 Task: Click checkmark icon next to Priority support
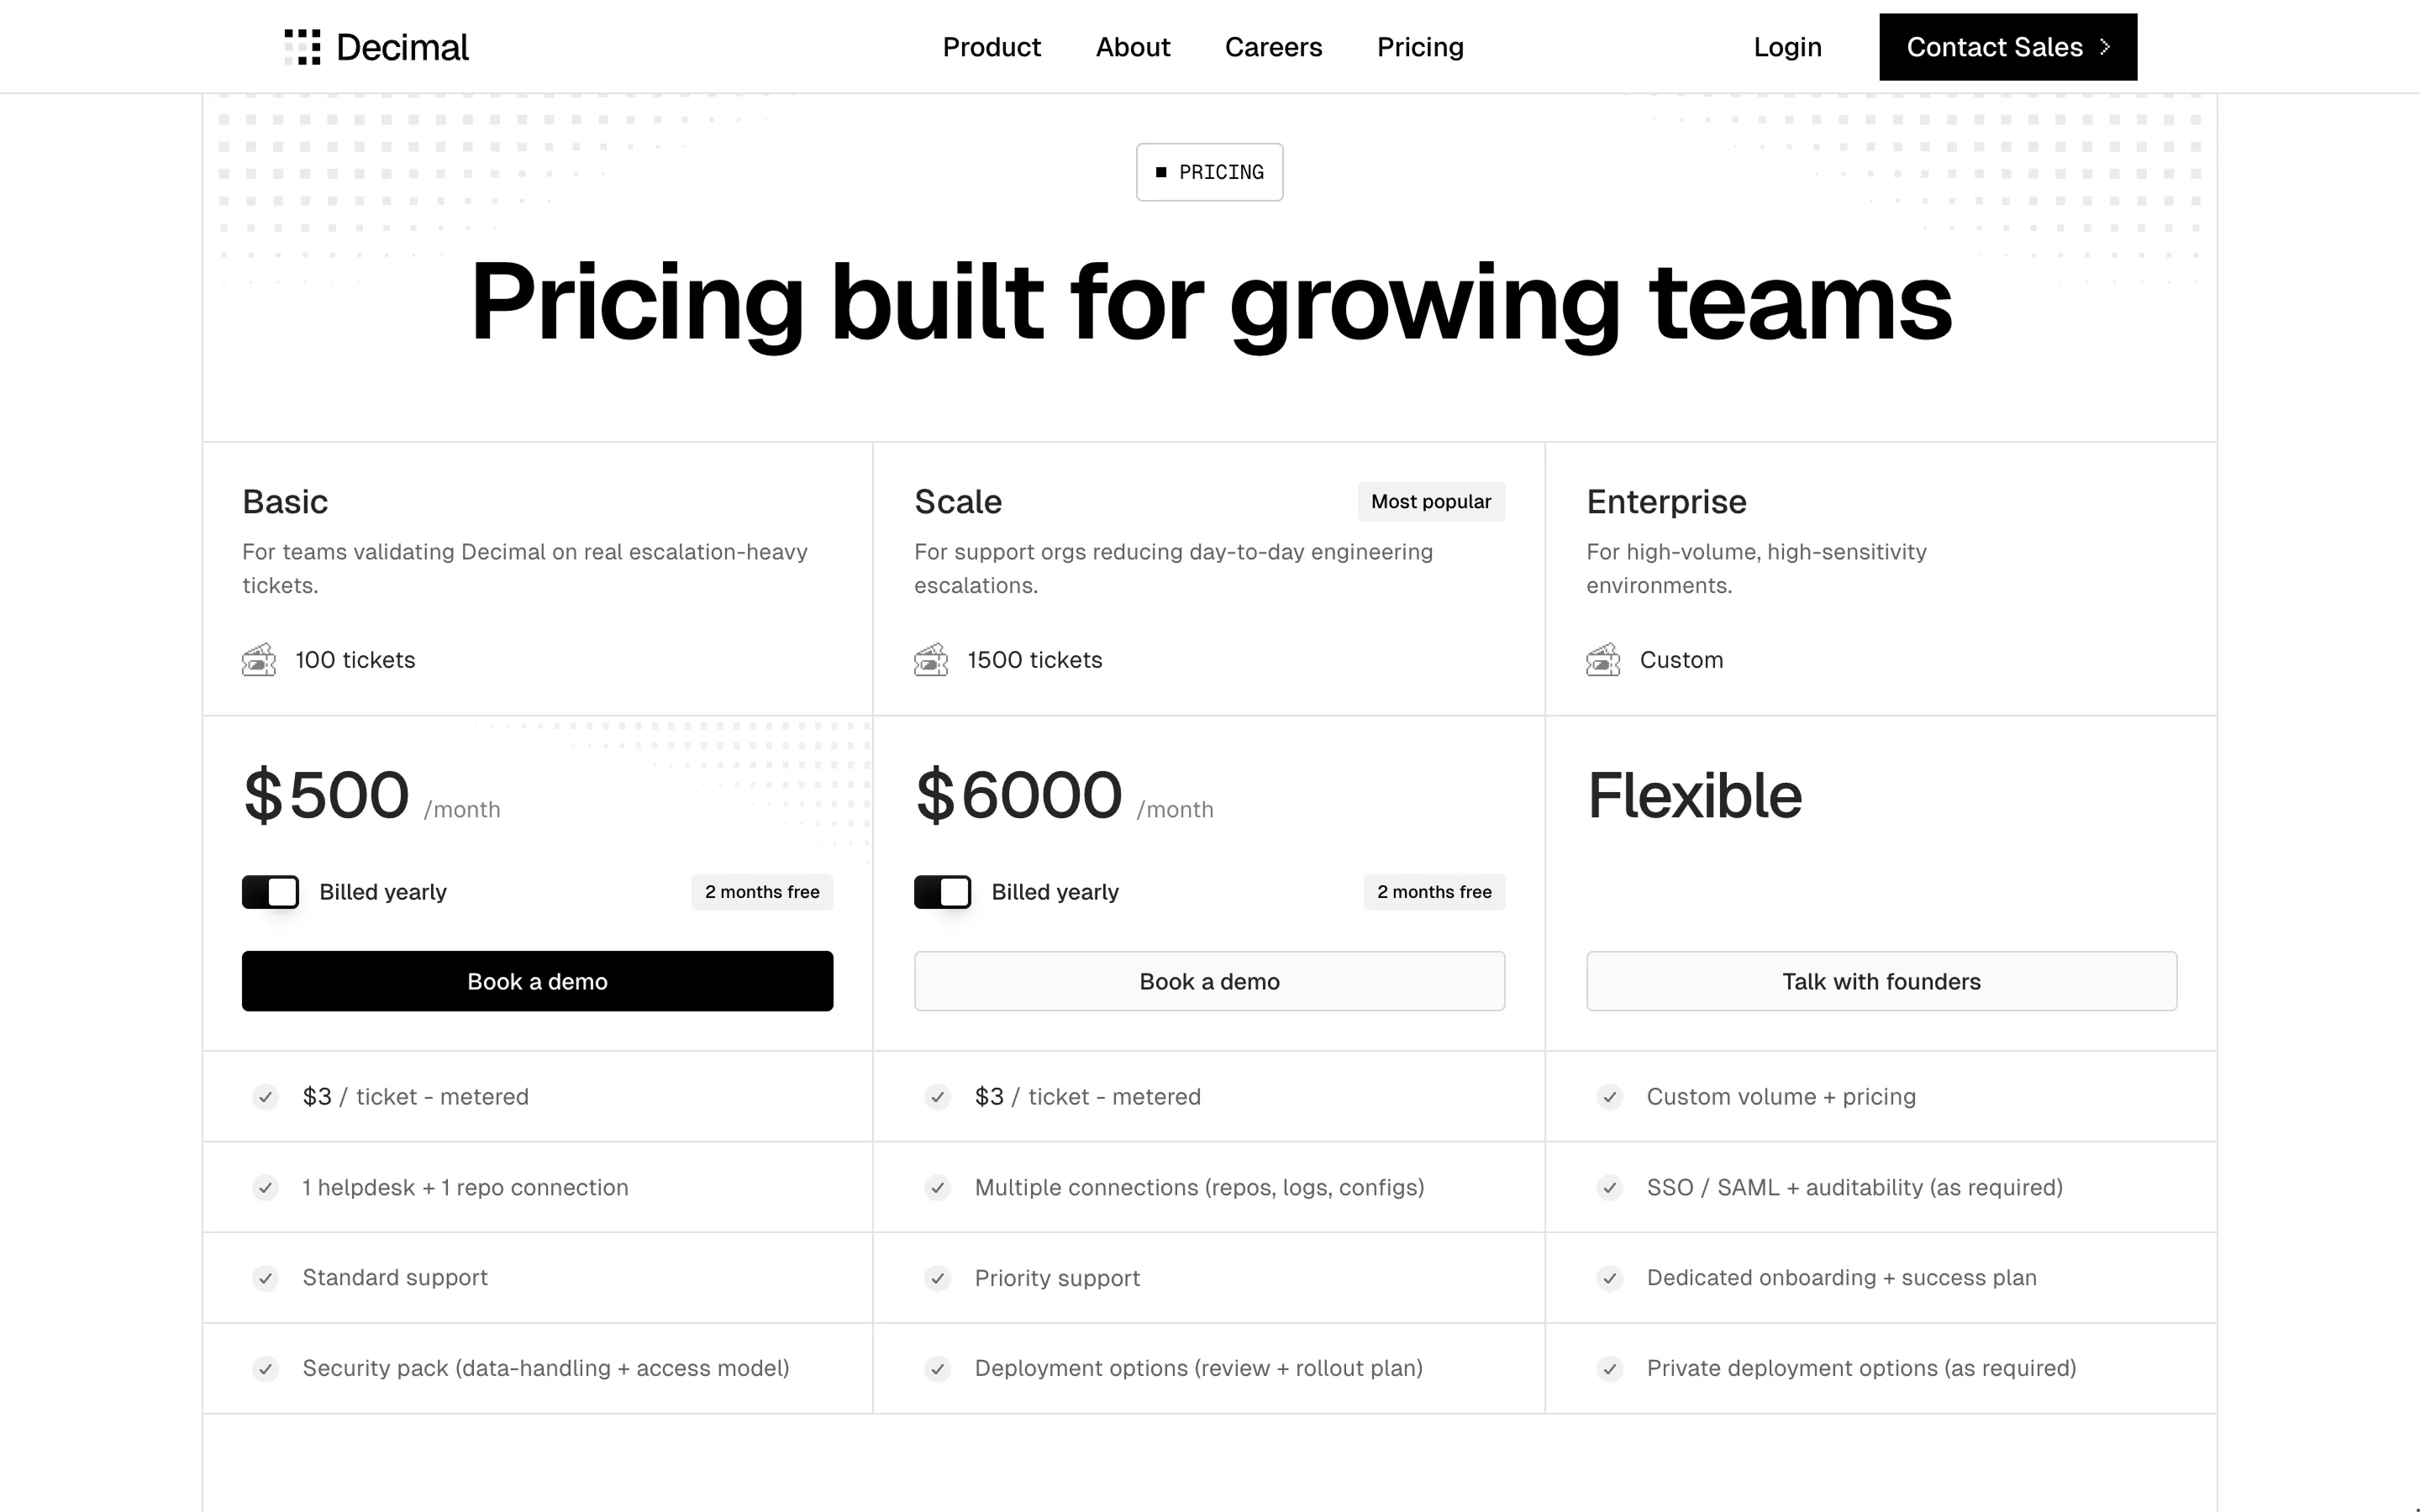(937, 1278)
